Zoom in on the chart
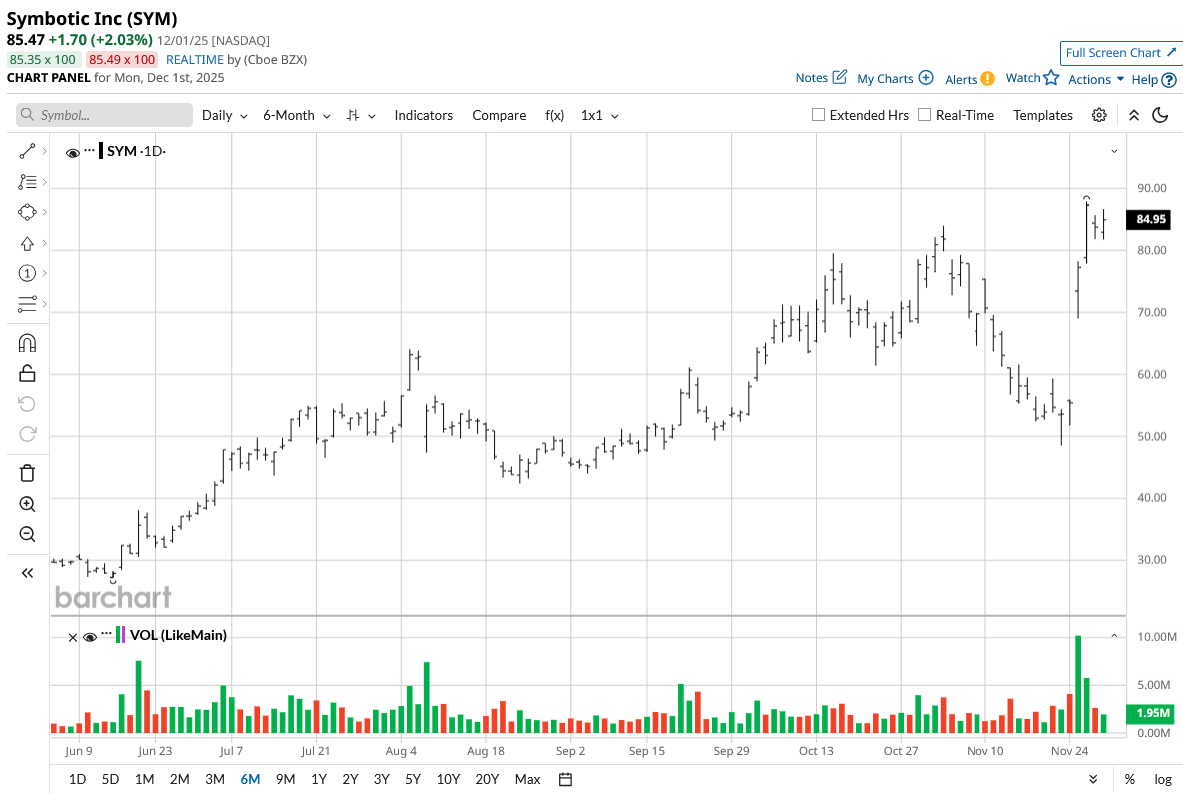 27,504
